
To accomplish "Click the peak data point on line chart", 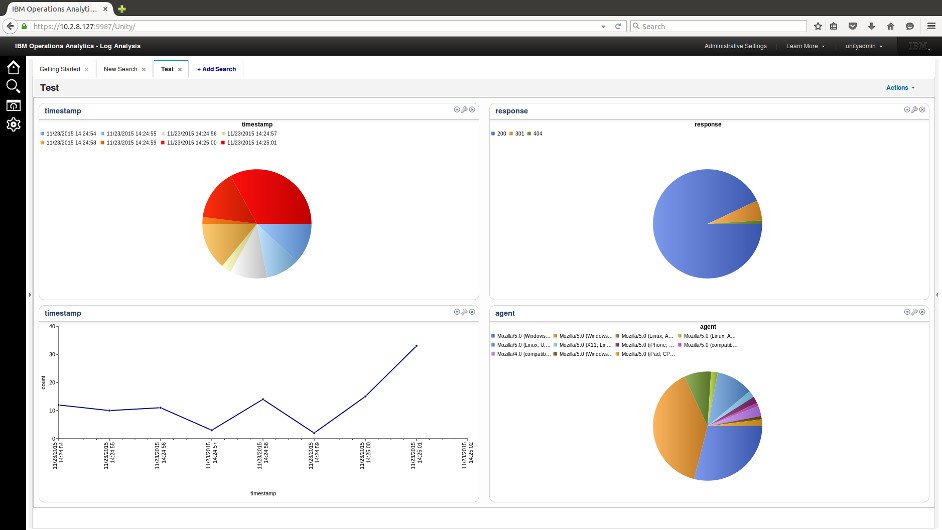I will tap(416, 346).
